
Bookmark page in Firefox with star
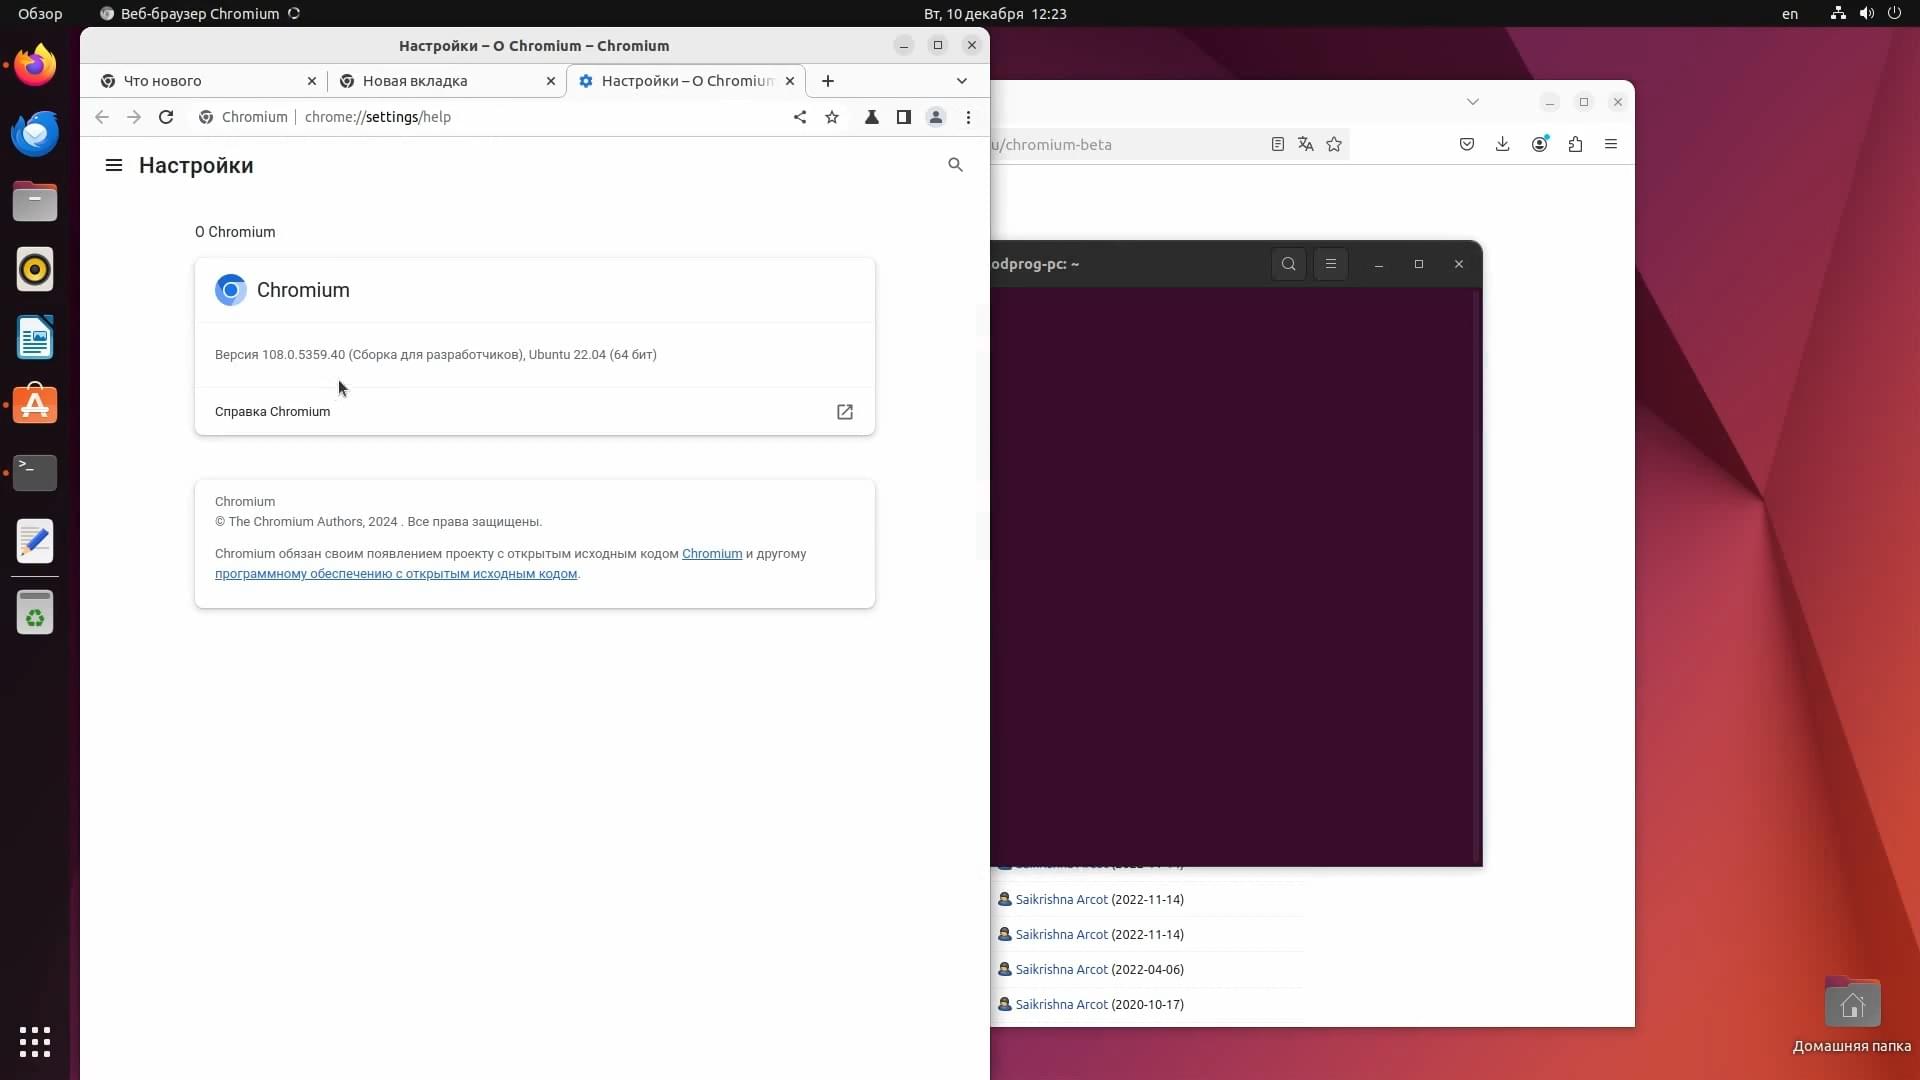click(1334, 144)
